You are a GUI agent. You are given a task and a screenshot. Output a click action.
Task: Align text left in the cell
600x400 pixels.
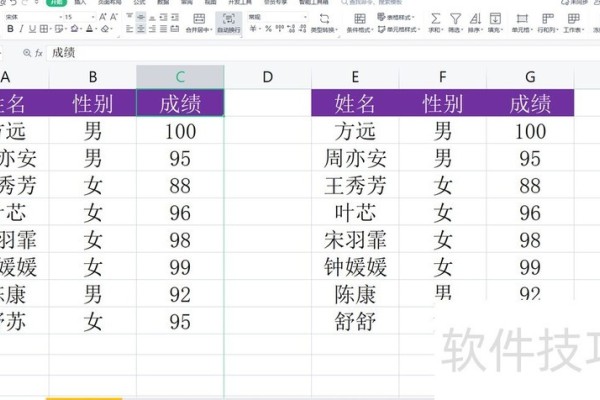pos(129,29)
